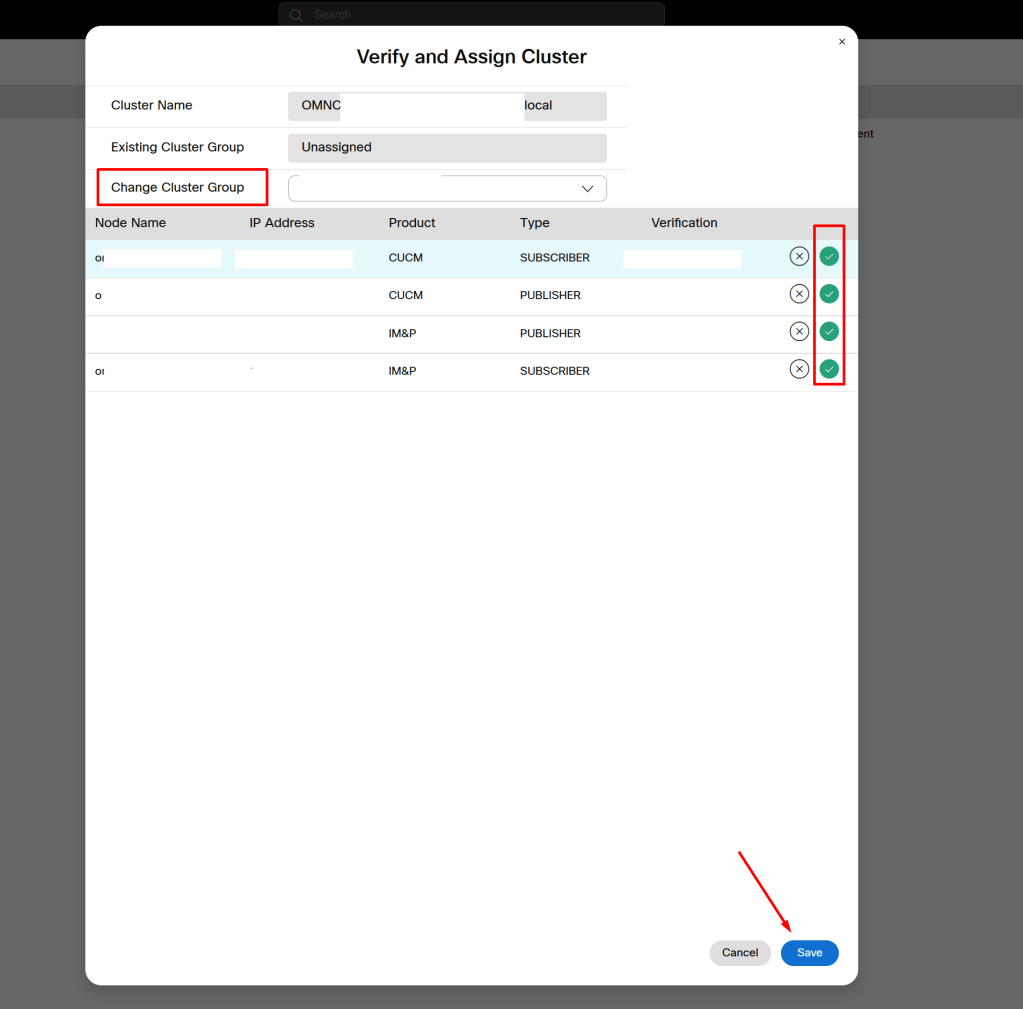The image size is (1023, 1009).
Task: Click the Node Name column header
Action: click(x=130, y=223)
